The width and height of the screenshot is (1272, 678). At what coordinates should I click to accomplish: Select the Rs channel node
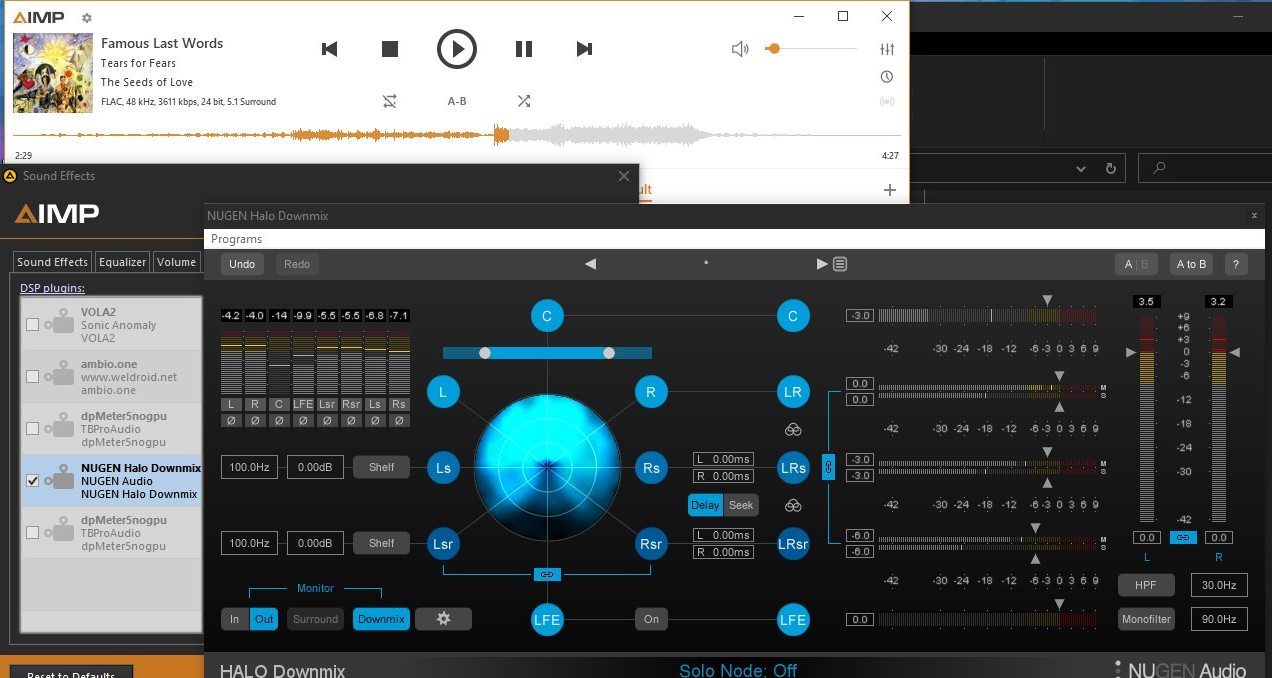[651, 467]
